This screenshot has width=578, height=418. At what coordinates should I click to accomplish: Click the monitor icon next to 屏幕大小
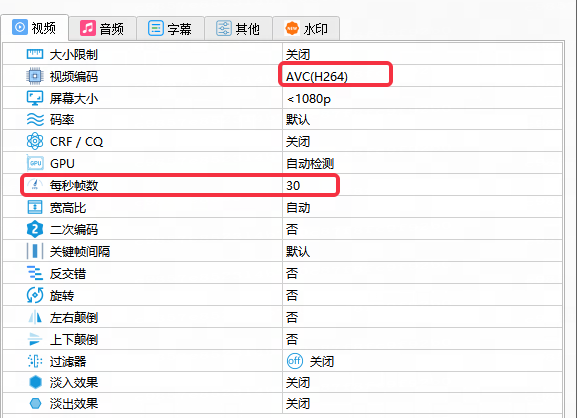tap(35, 98)
